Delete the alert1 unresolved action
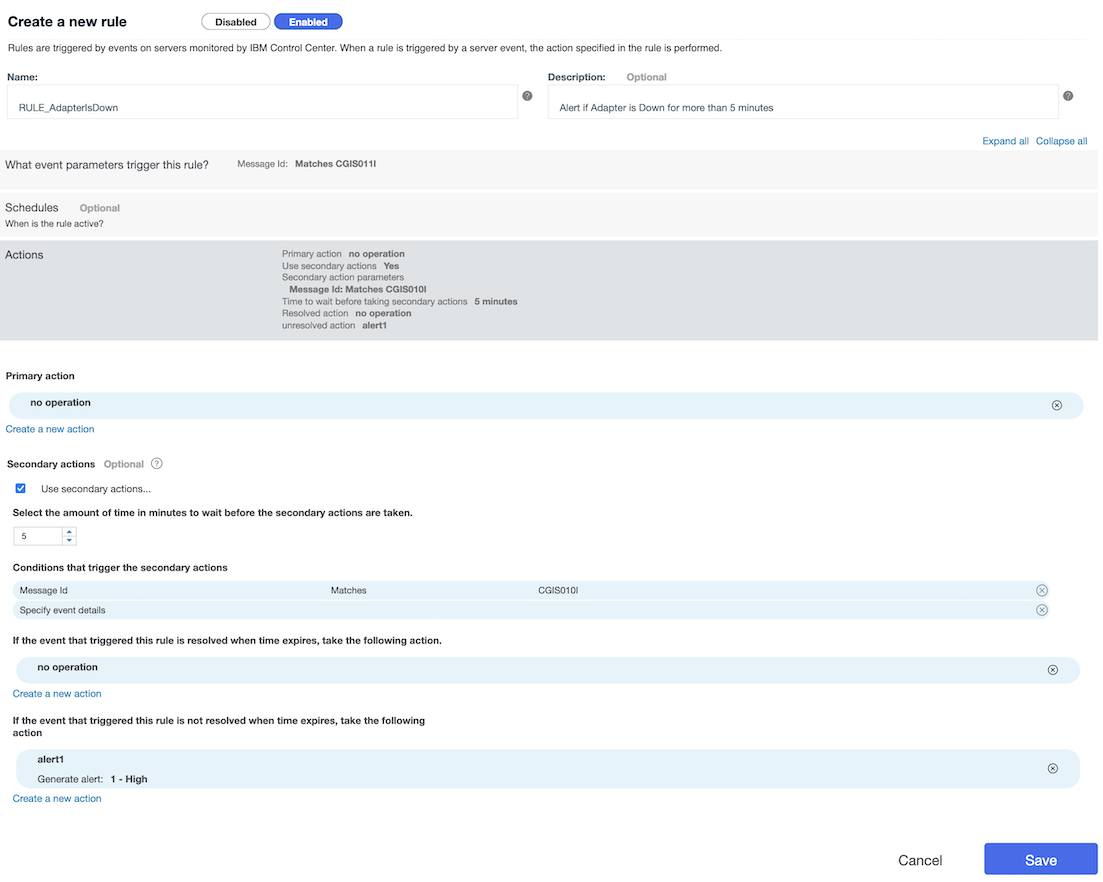 pyautogui.click(x=1052, y=768)
